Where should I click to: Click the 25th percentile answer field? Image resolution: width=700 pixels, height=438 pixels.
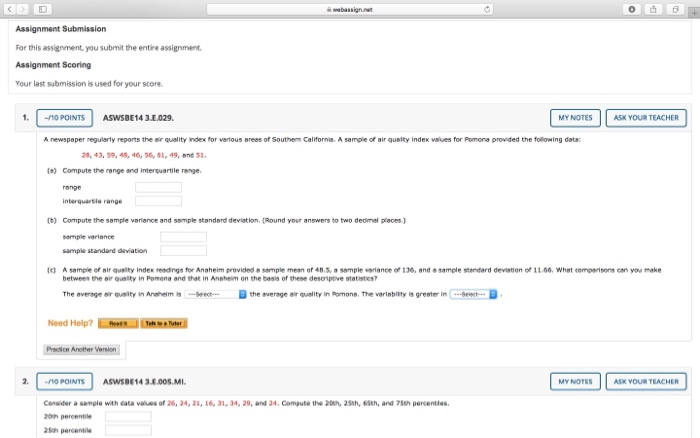coord(128,430)
